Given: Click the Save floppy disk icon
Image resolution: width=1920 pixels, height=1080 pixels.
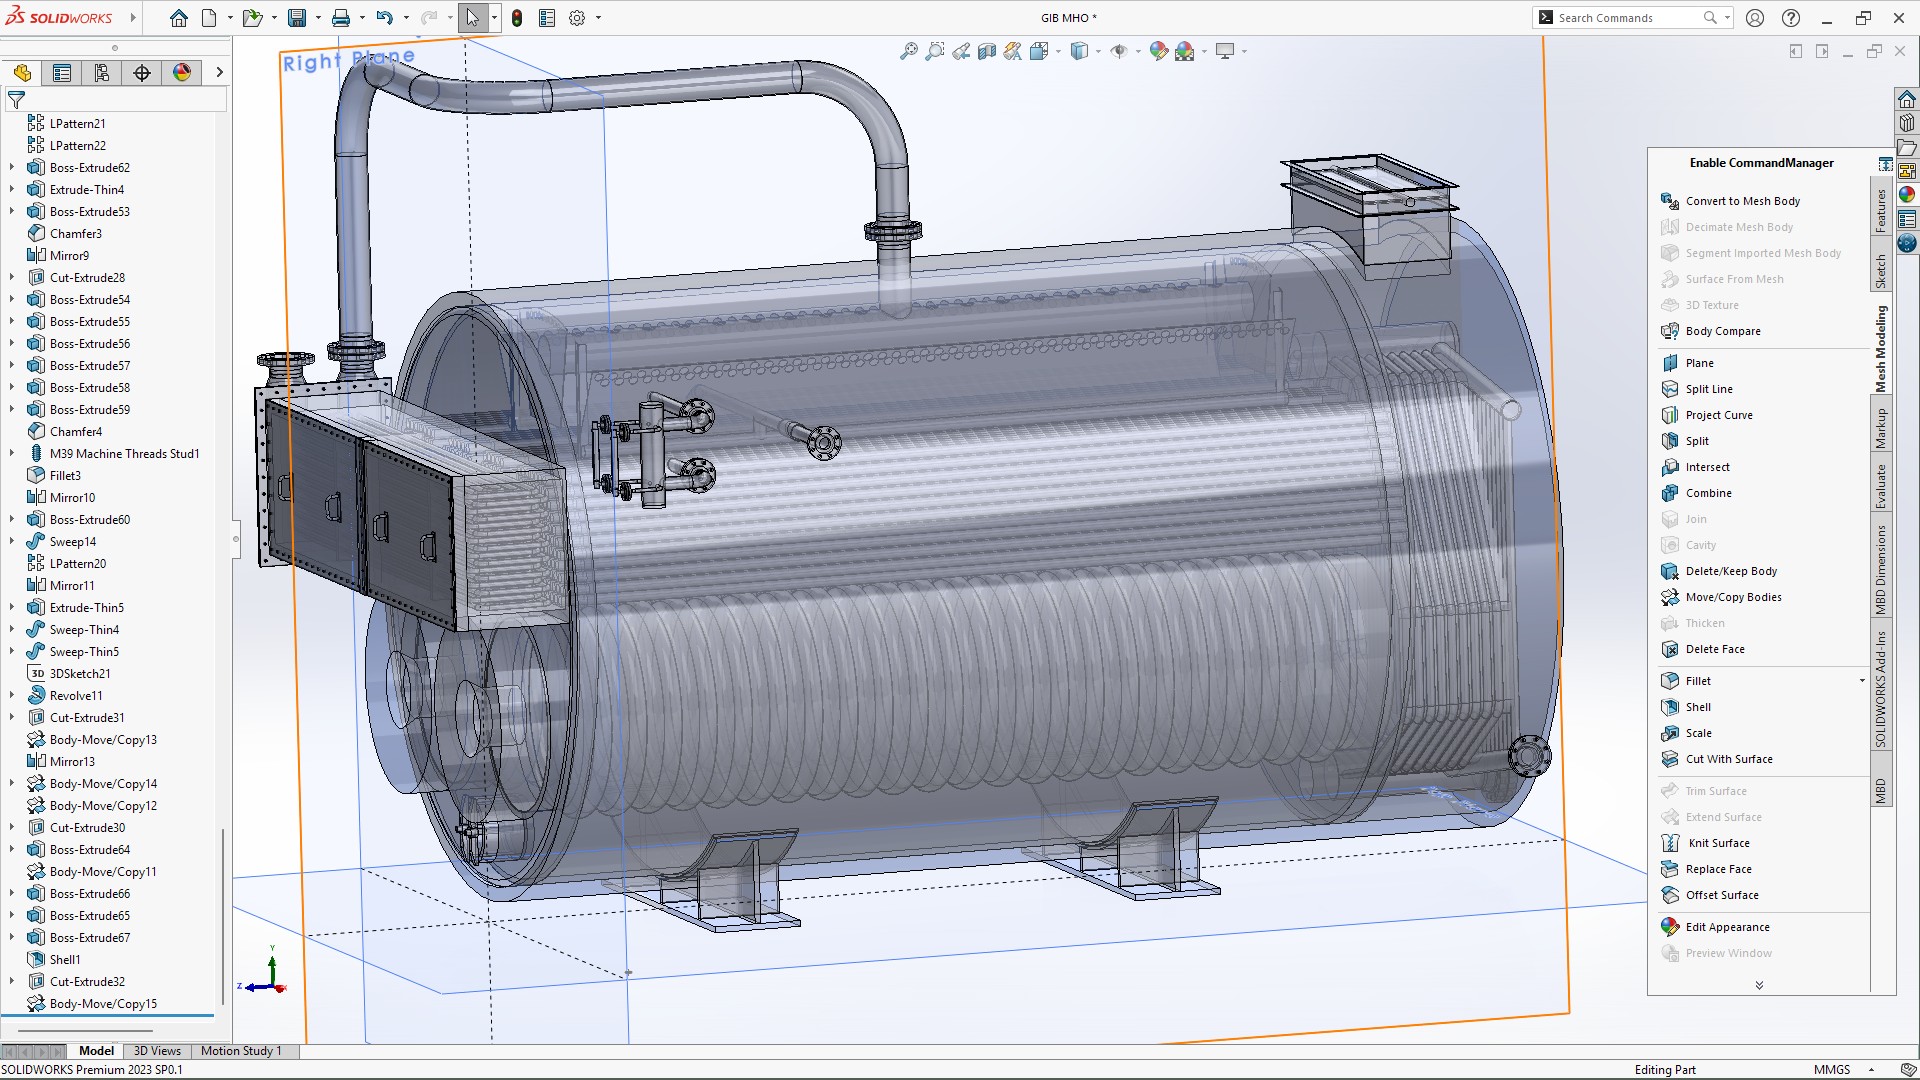Looking at the screenshot, I should click(297, 18).
